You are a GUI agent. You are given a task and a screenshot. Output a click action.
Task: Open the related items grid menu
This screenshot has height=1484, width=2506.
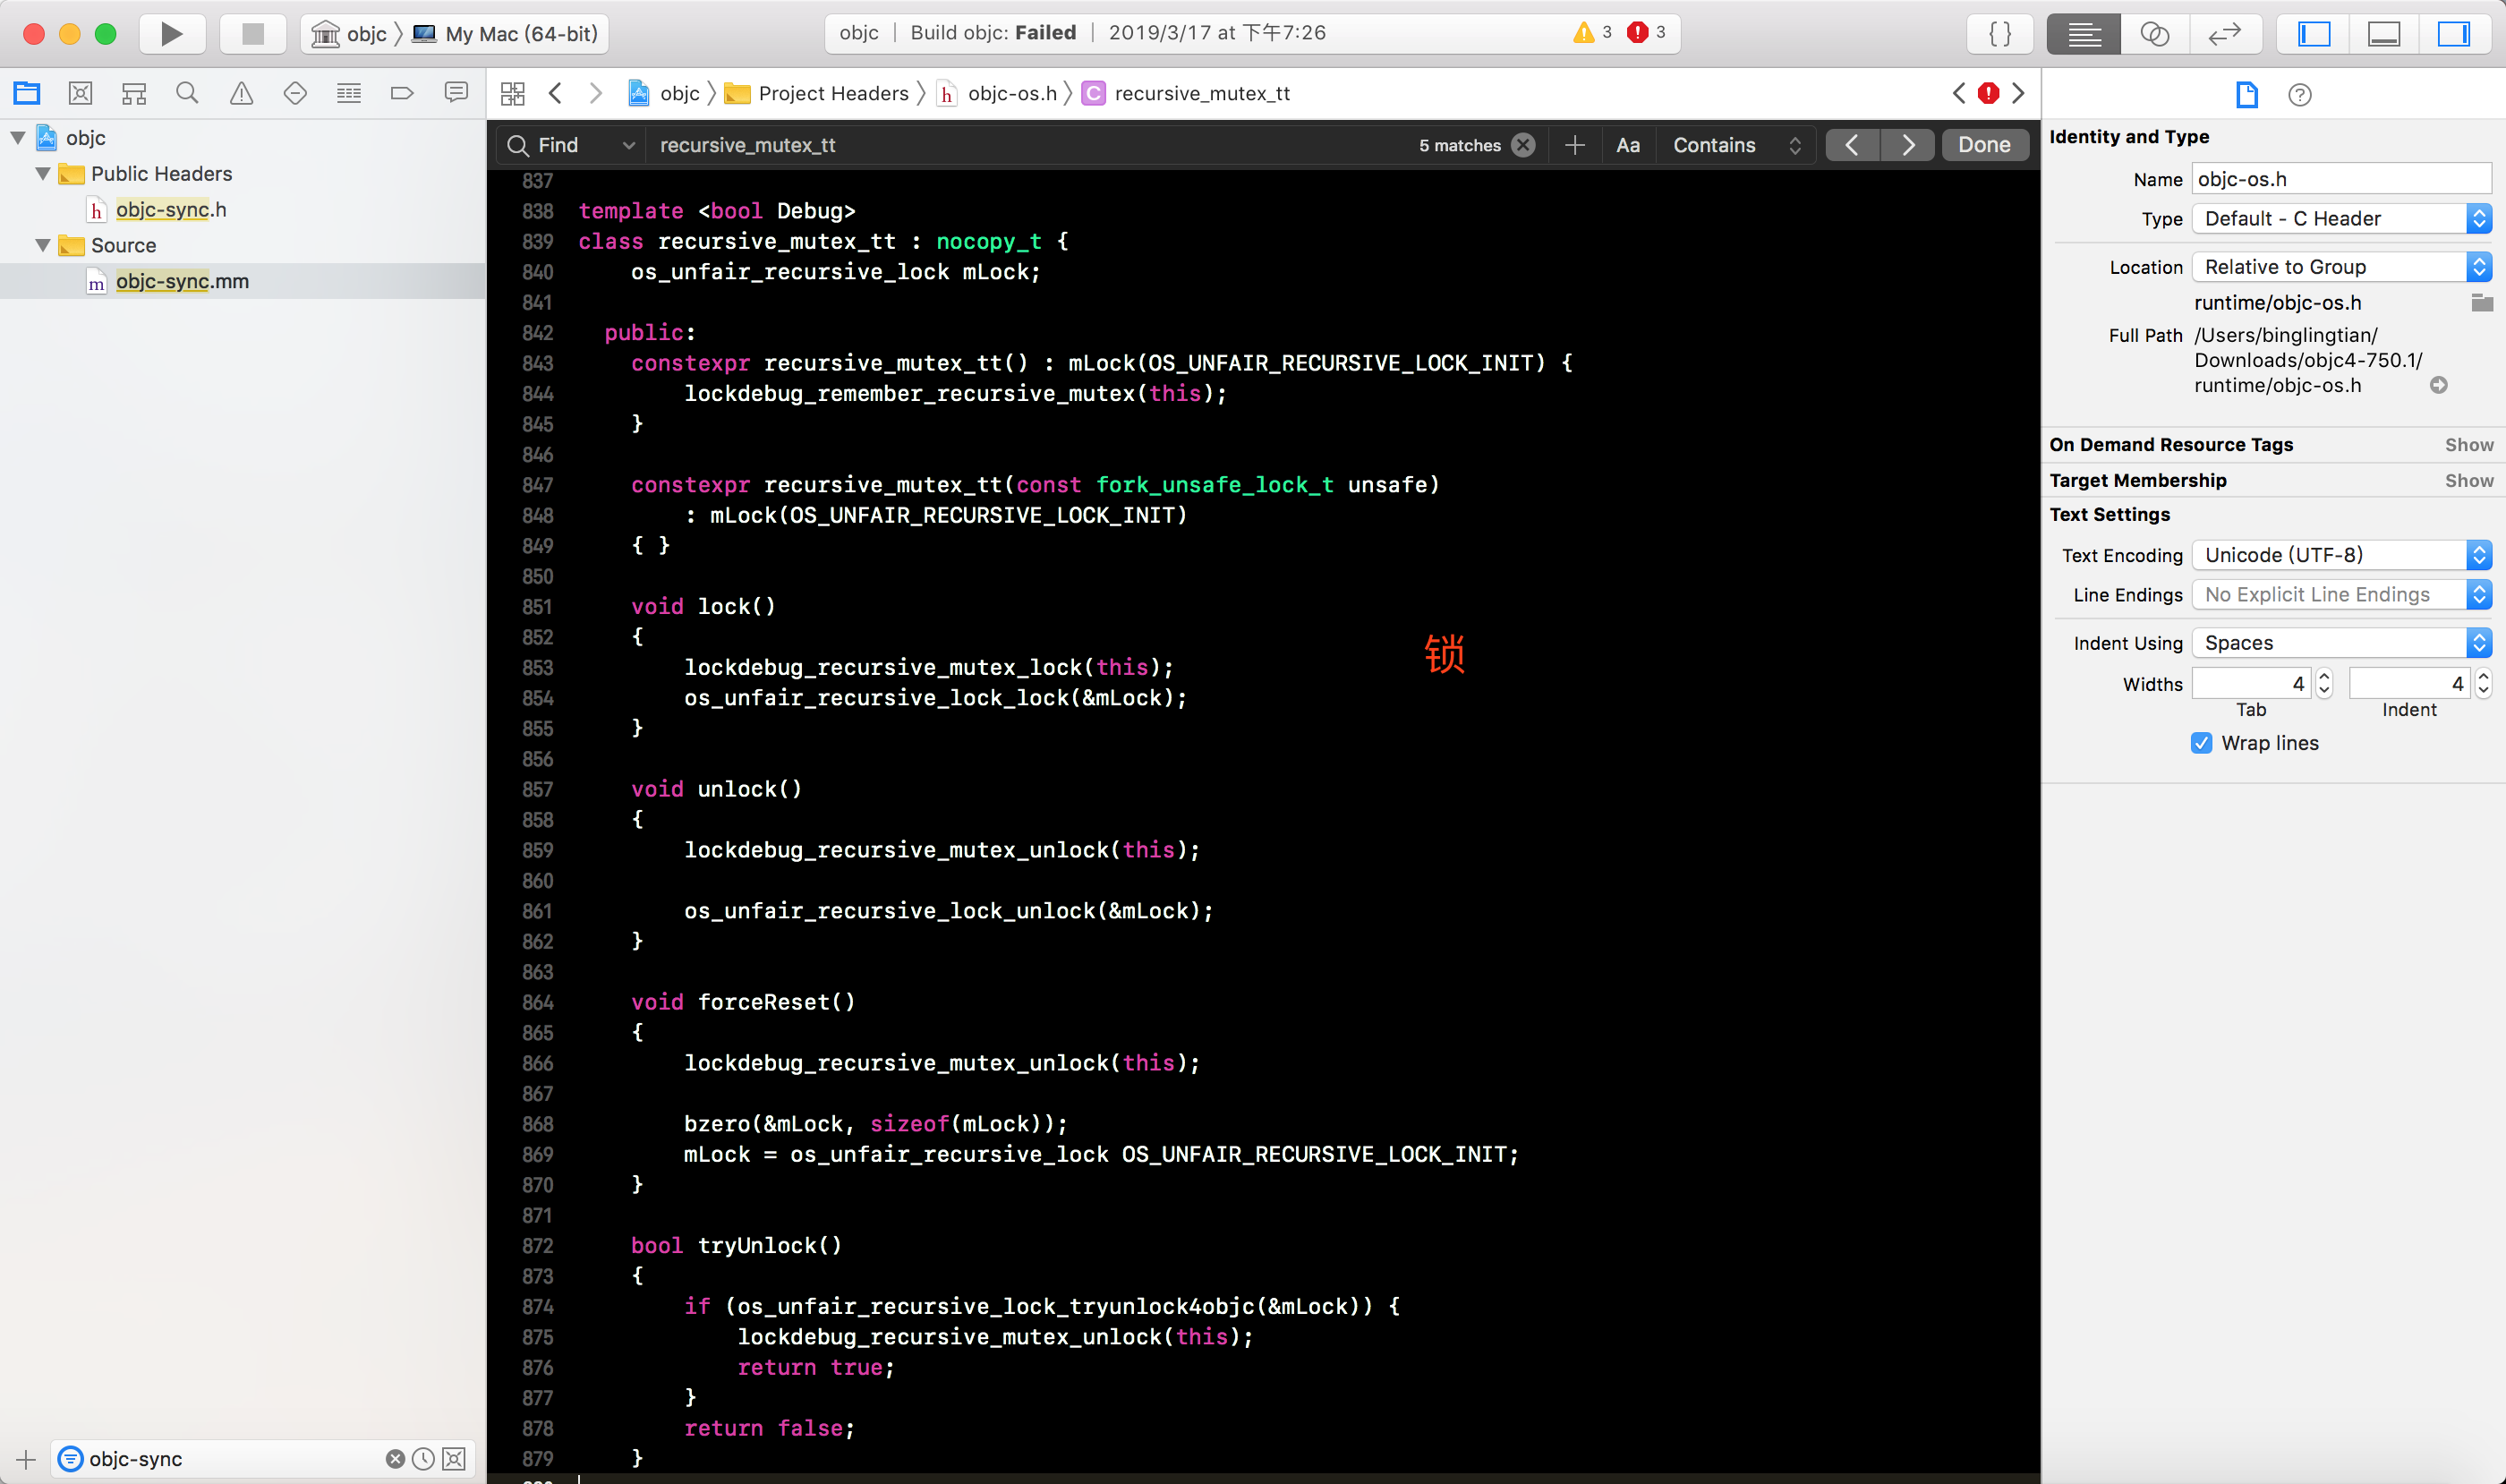point(513,93)
